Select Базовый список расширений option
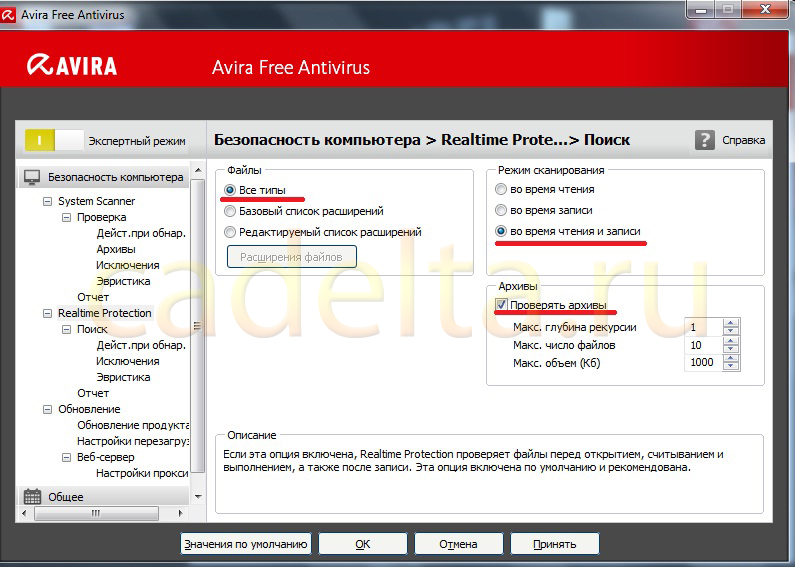Screen dimensions: 795x567 coord(230,211)
